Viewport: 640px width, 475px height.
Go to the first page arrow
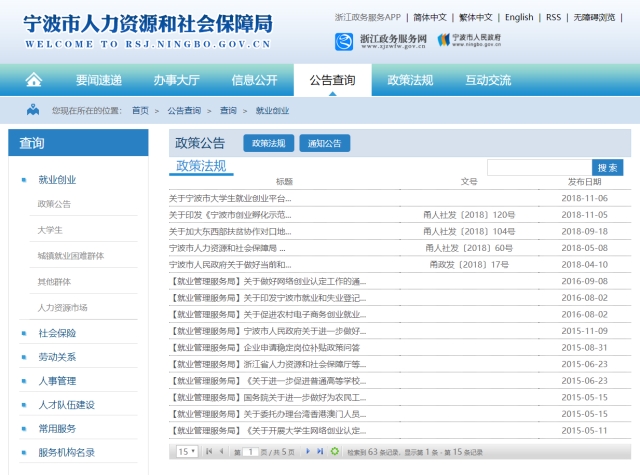(208, 452)
